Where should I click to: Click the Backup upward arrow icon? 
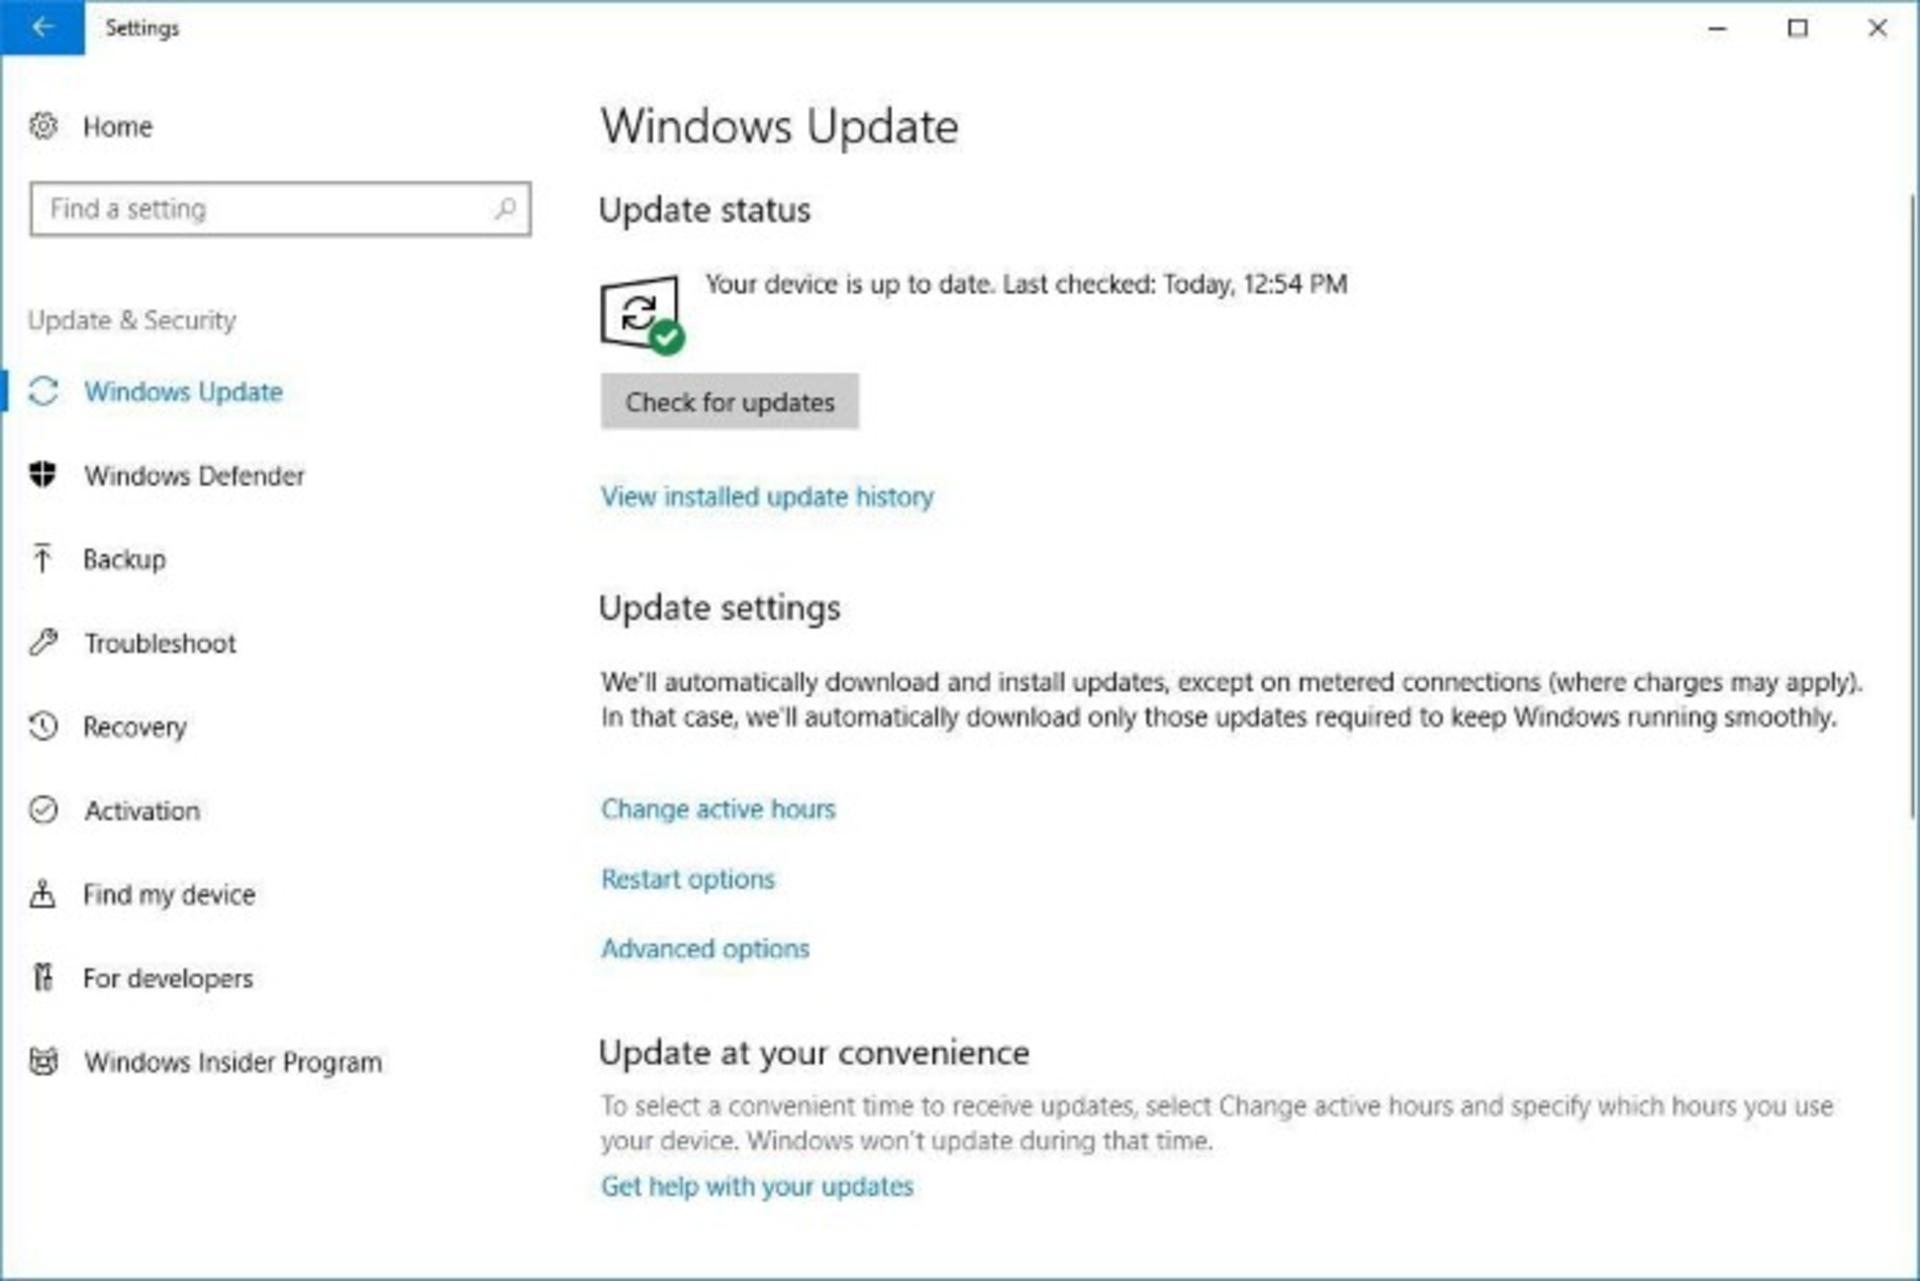[x=42, y=558]
